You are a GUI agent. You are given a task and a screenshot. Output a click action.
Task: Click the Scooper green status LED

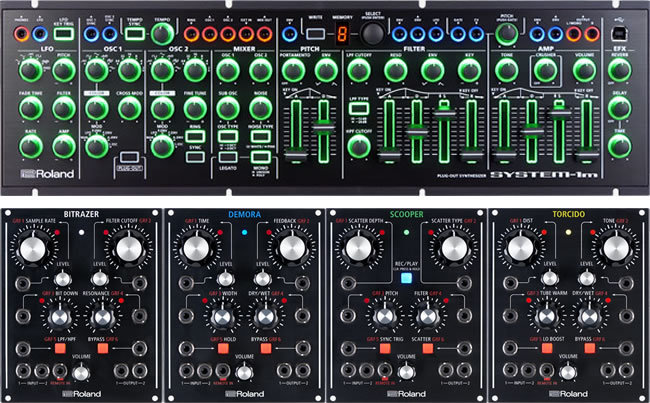[x=406, y=232]
